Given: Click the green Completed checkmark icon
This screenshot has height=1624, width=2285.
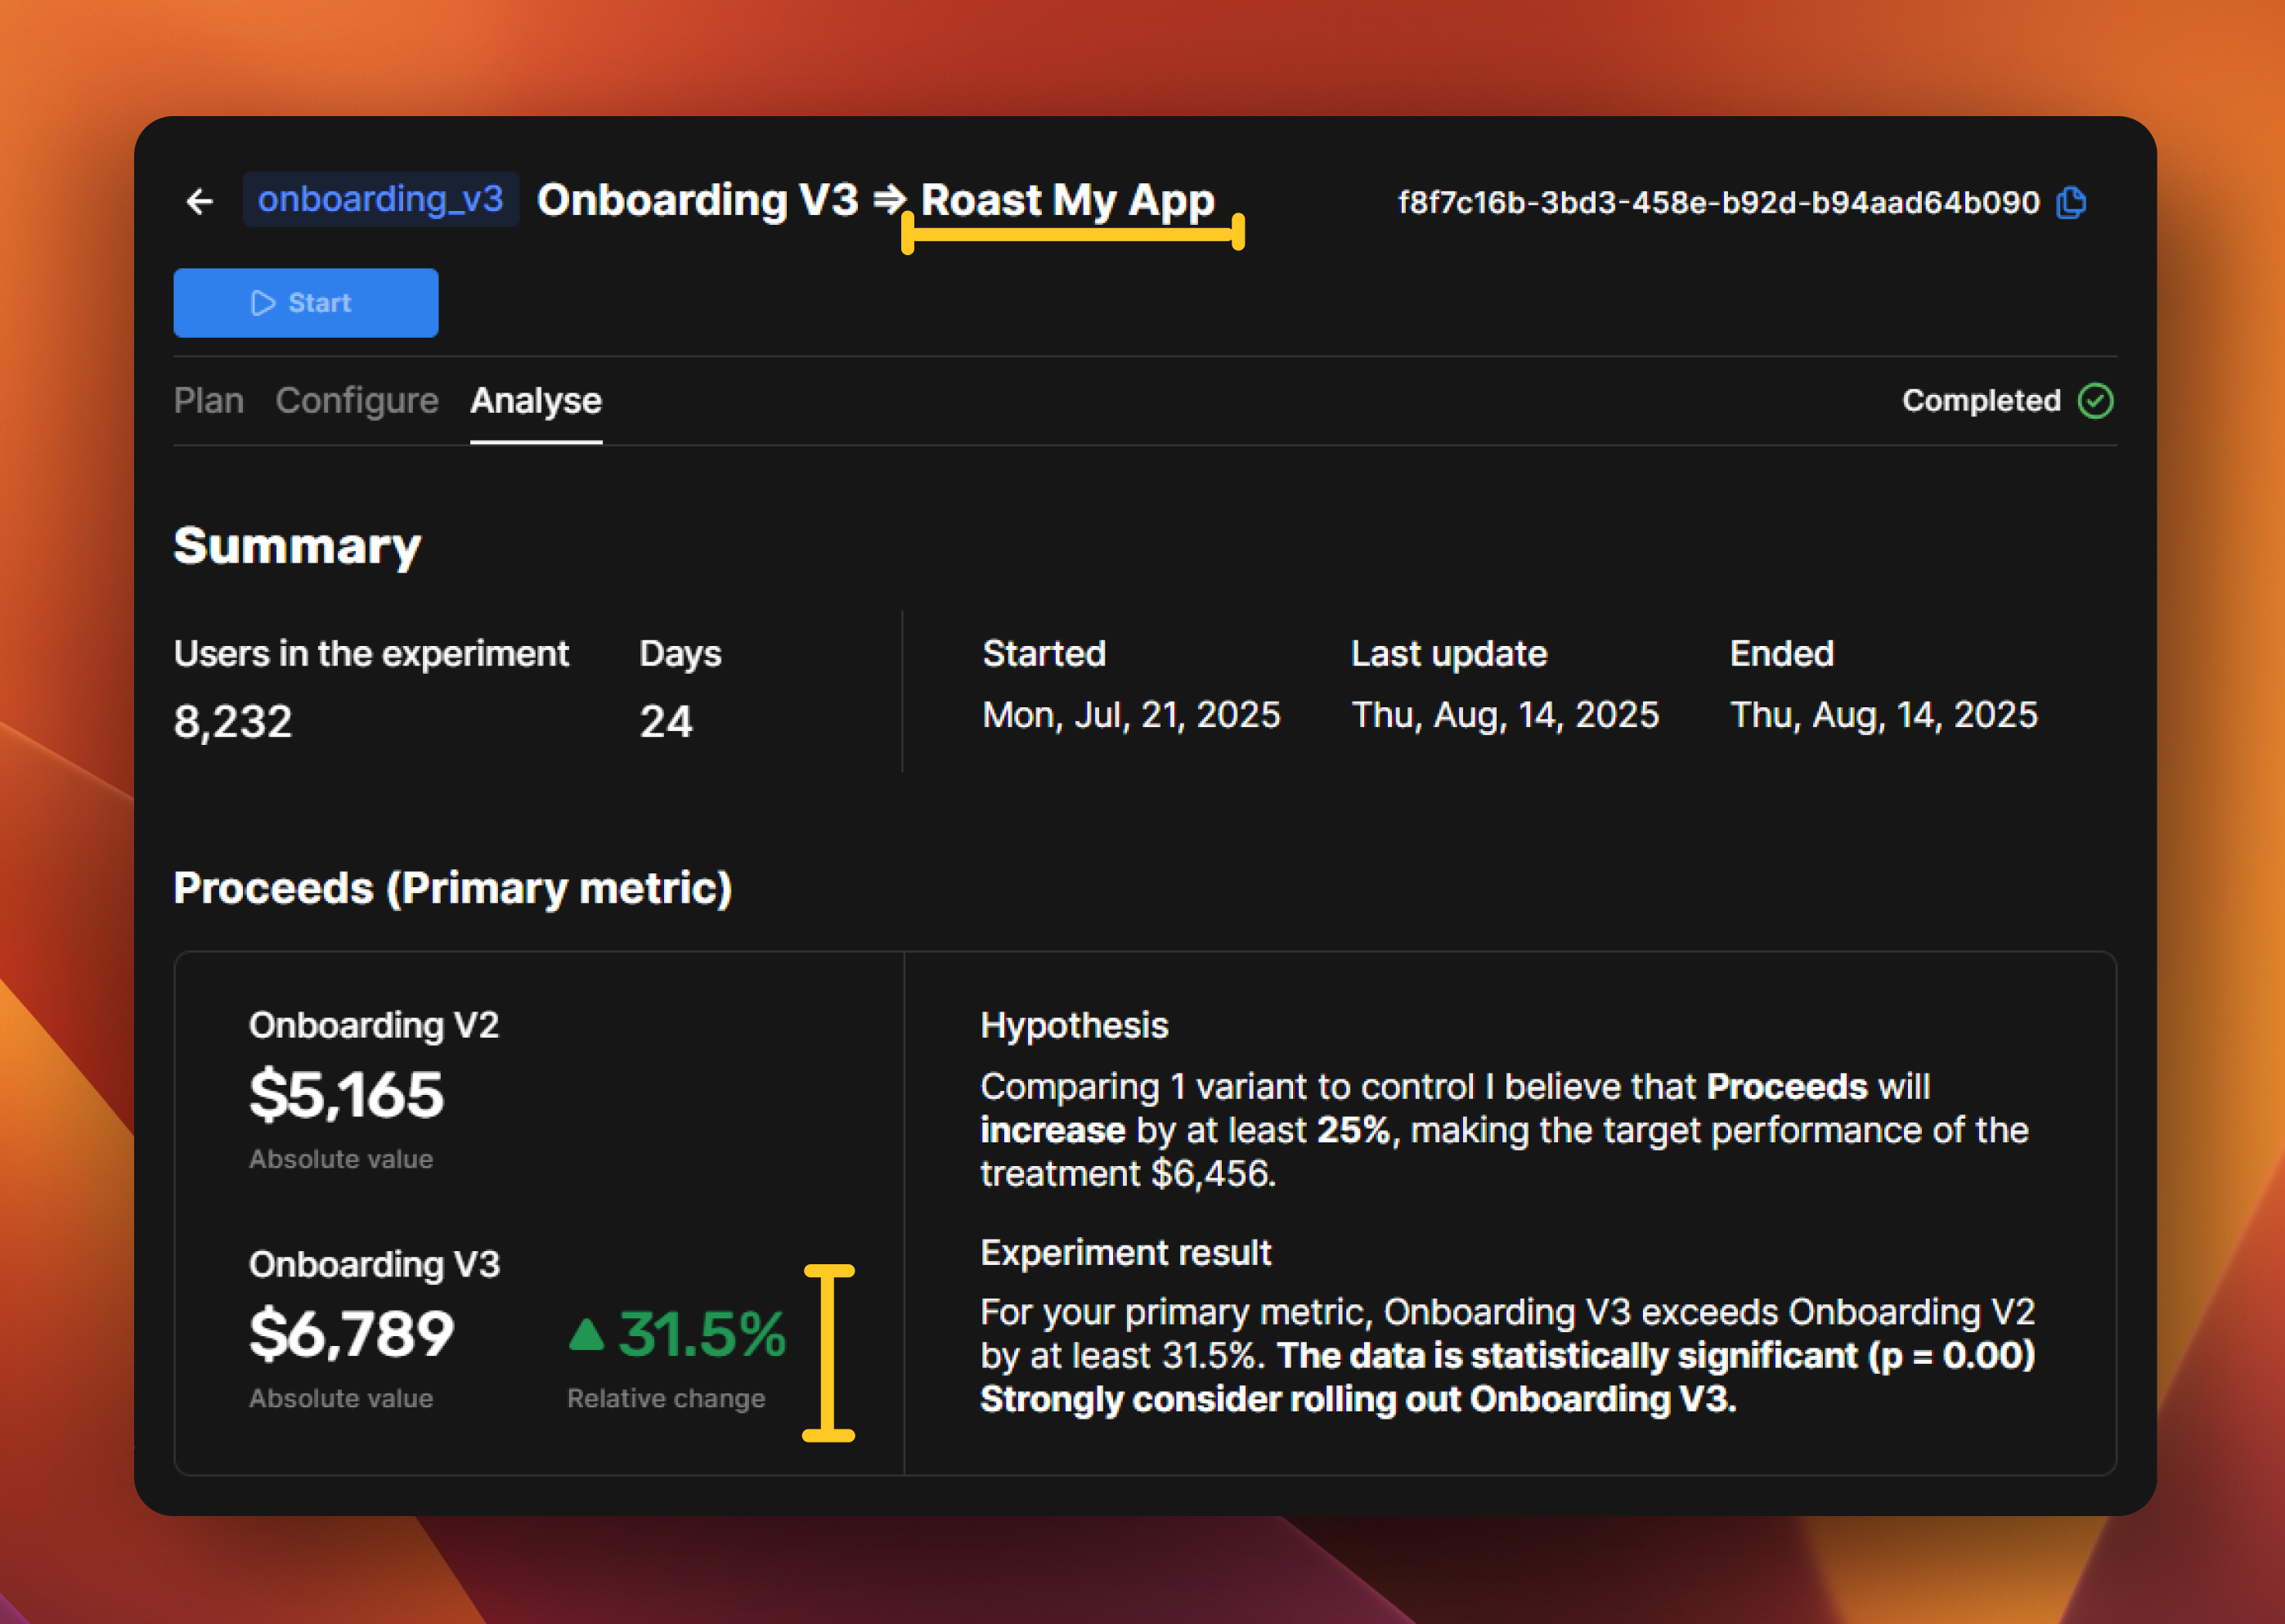Looking at the screenshot, I should (2095, 401).
